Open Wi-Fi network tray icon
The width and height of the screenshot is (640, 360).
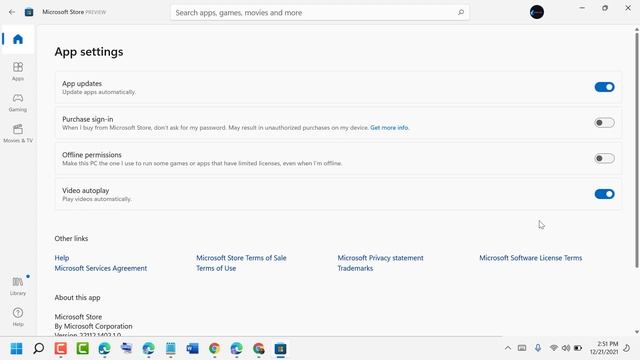point(553,348)
